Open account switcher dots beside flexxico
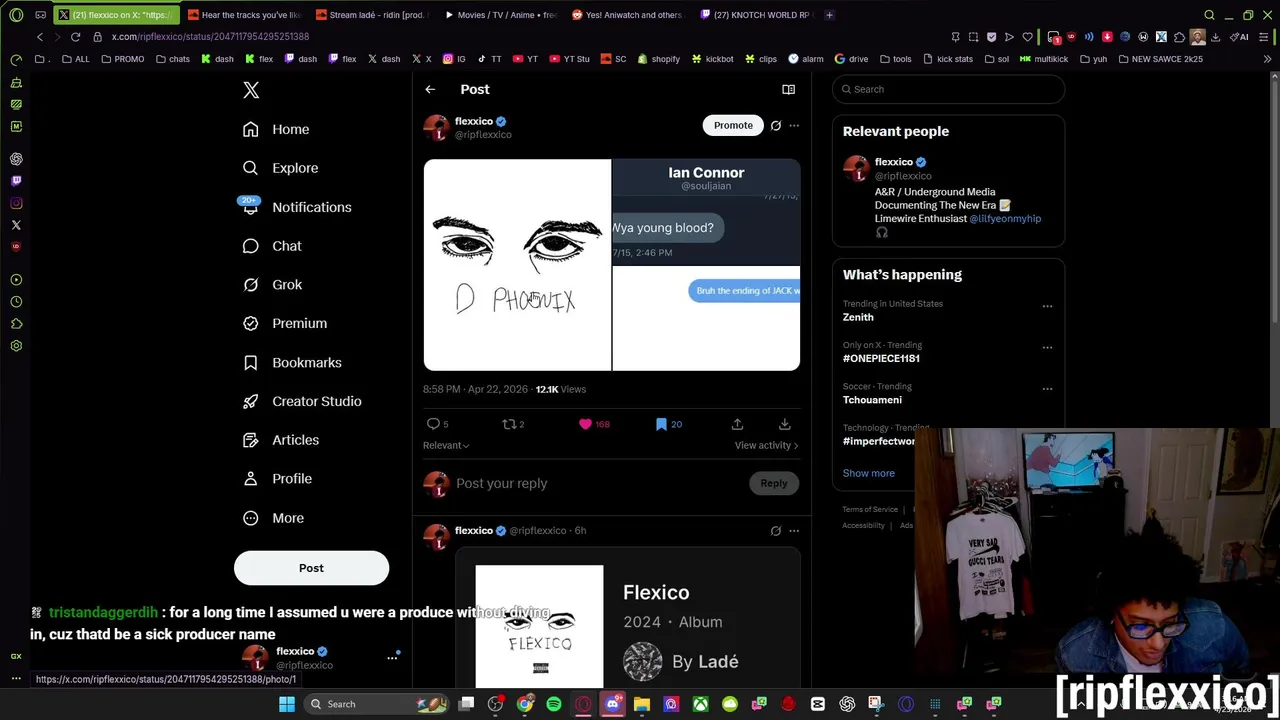 pos(392,658)
